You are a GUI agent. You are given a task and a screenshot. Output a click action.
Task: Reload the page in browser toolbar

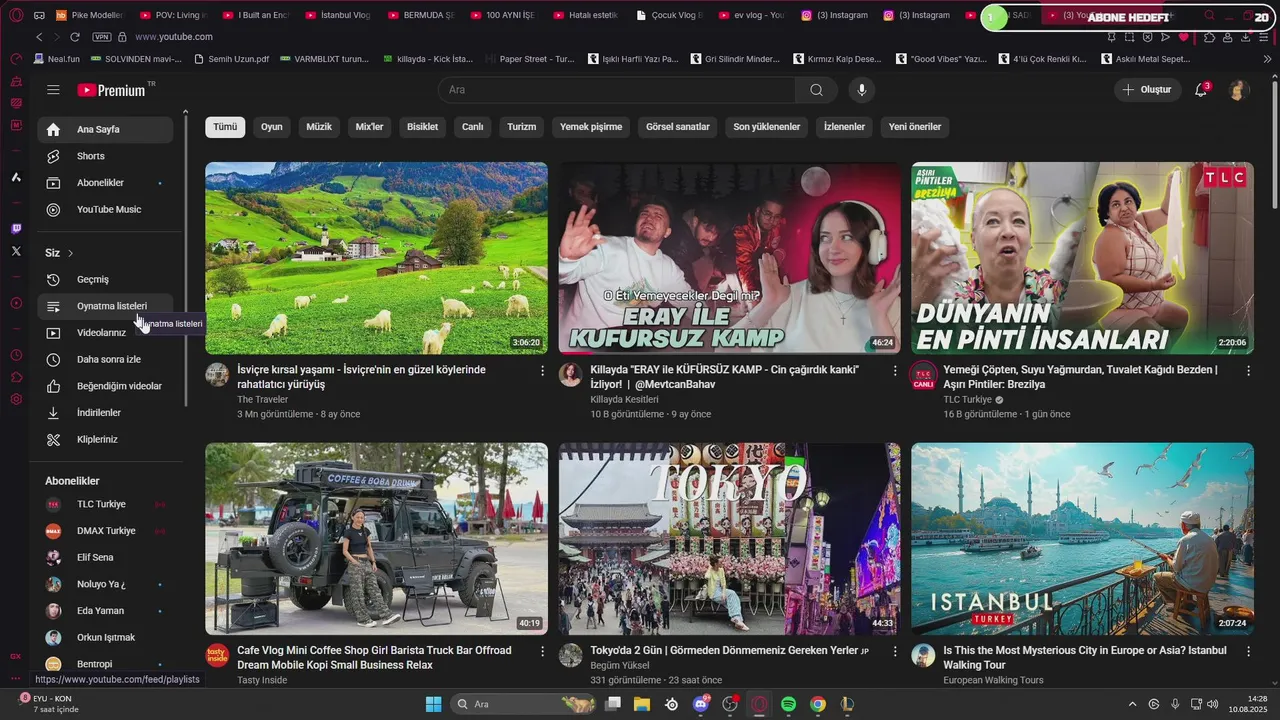pyautogui.click(x=74, y=37)
